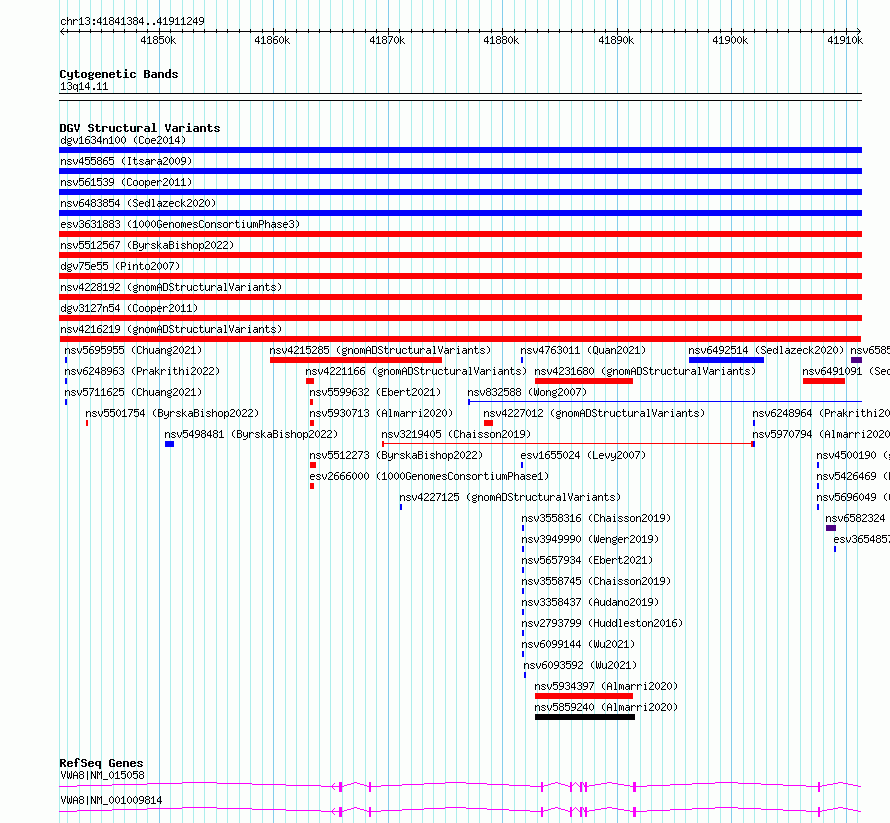Open nsv5512273 (ByrskaBishop2022) label
The image size is (890, 823).
click(396, 455)
